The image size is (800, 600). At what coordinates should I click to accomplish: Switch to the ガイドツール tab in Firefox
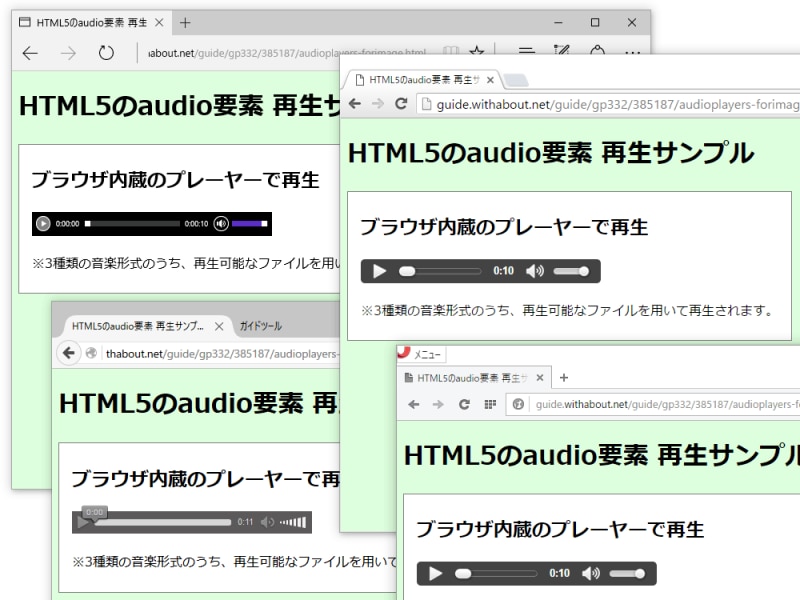point(261,326)
